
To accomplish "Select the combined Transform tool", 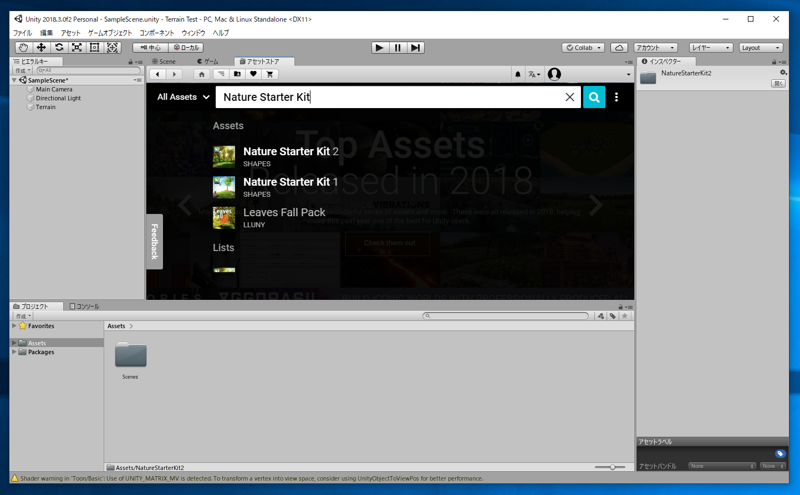I will [112, 47].
